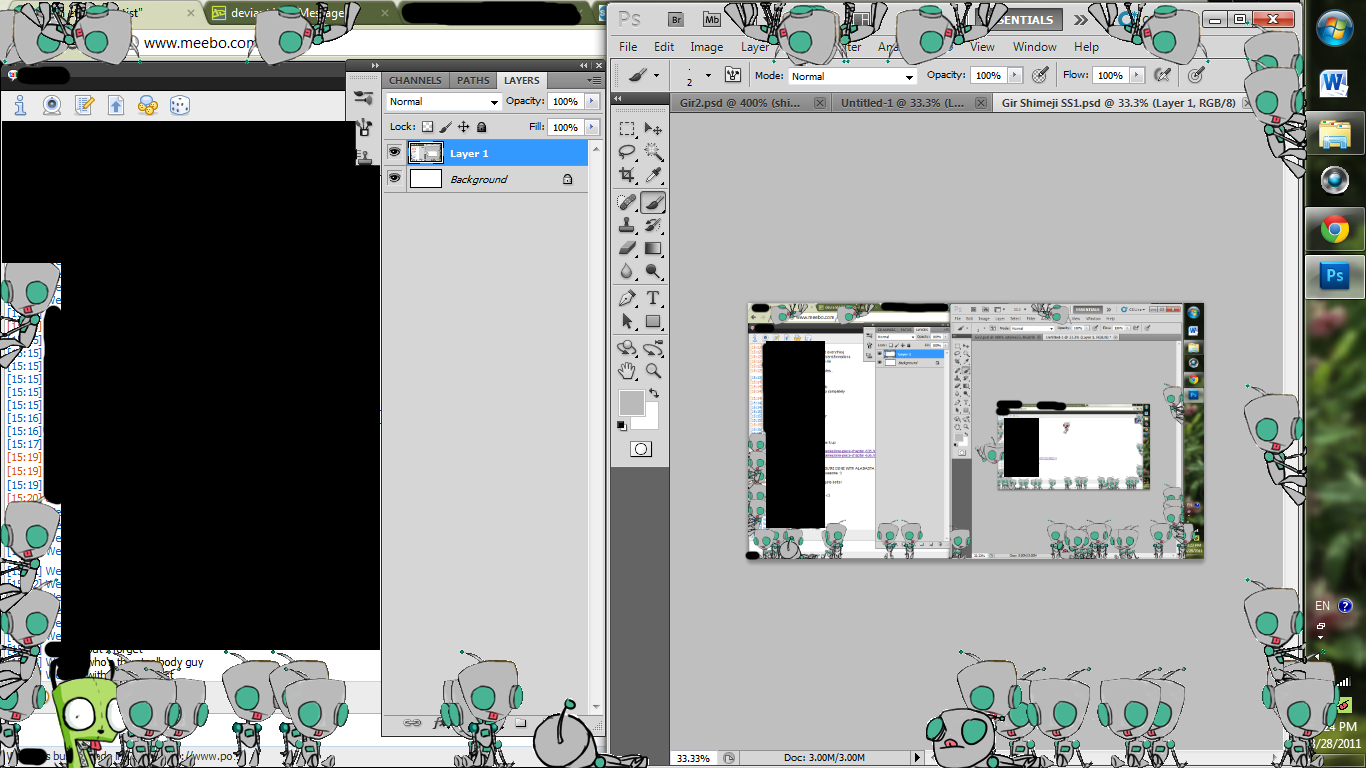Select the Brush tool in toolbox
Viewport: 1366px width, 768px height.
click(x=653, y=202)
